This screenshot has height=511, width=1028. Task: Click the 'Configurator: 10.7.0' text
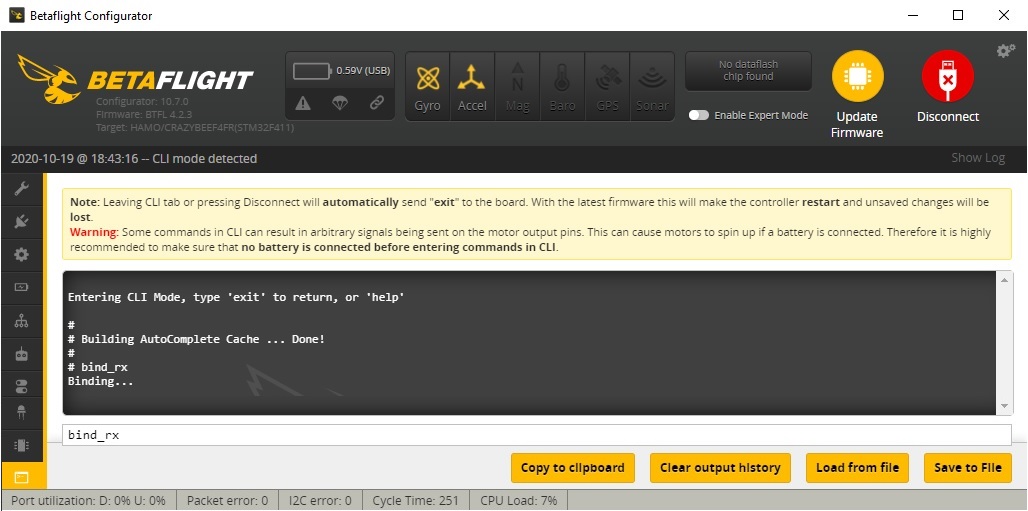pos(142,102)
